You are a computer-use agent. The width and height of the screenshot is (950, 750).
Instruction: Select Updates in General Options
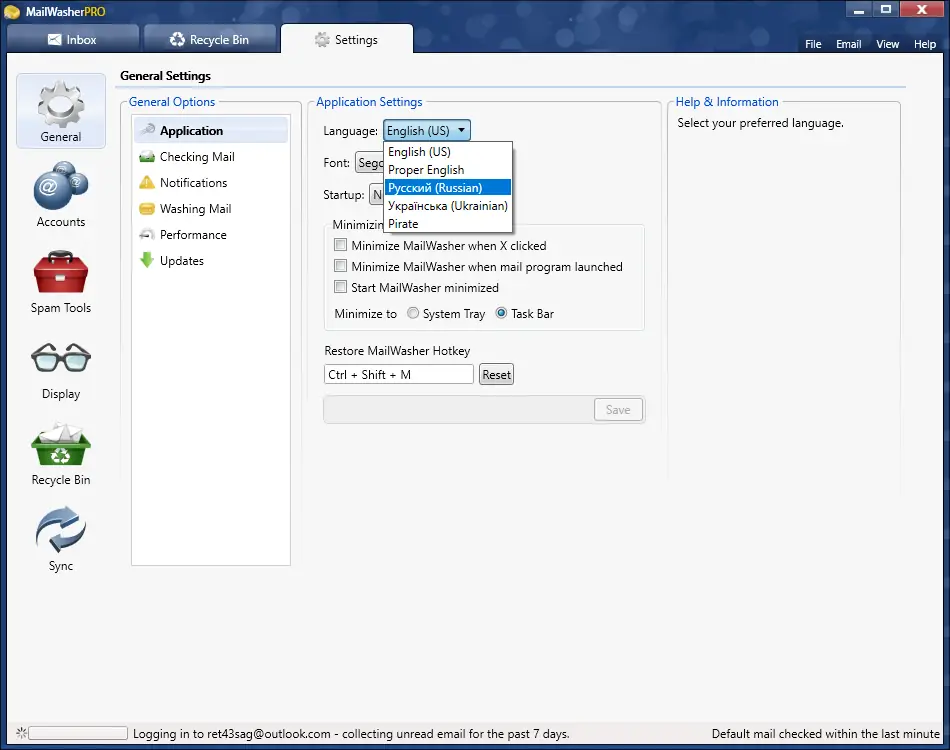(x=211, y=261)
